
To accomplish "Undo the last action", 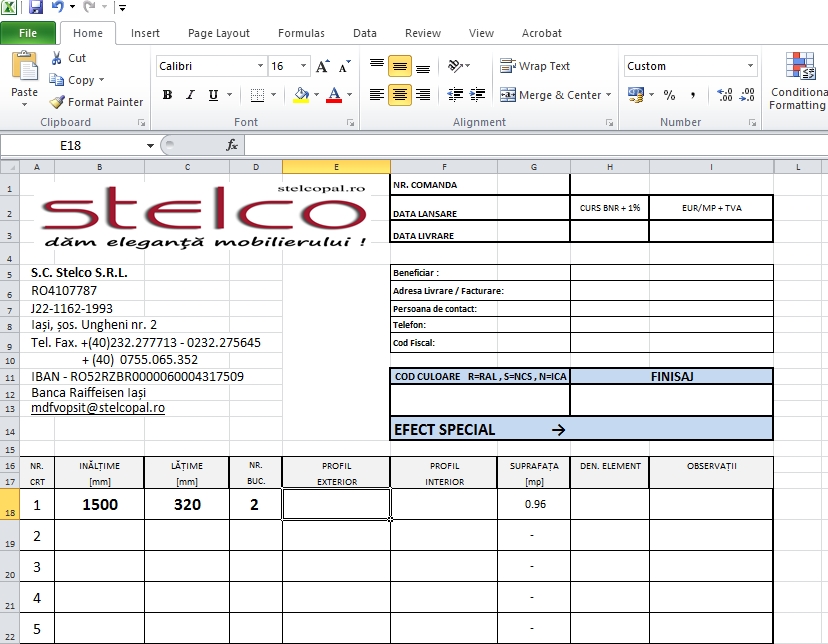I will click(58, 7).
